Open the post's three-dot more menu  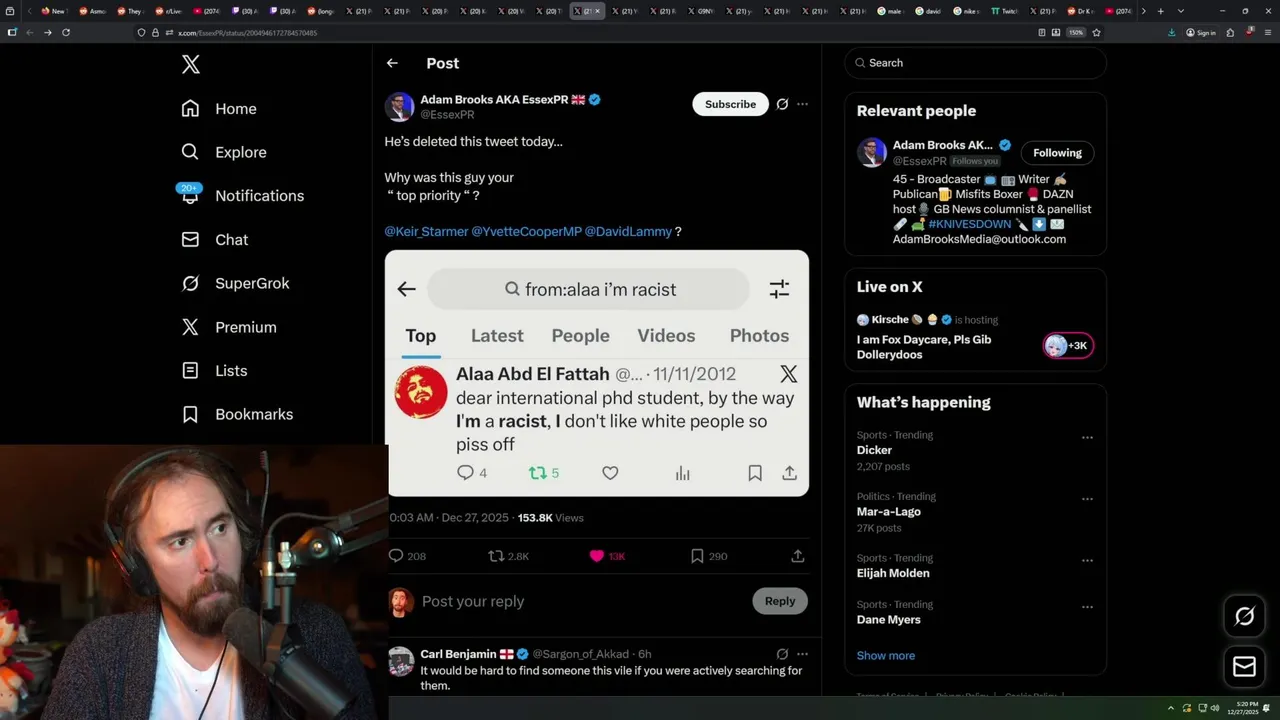(802, 104)
